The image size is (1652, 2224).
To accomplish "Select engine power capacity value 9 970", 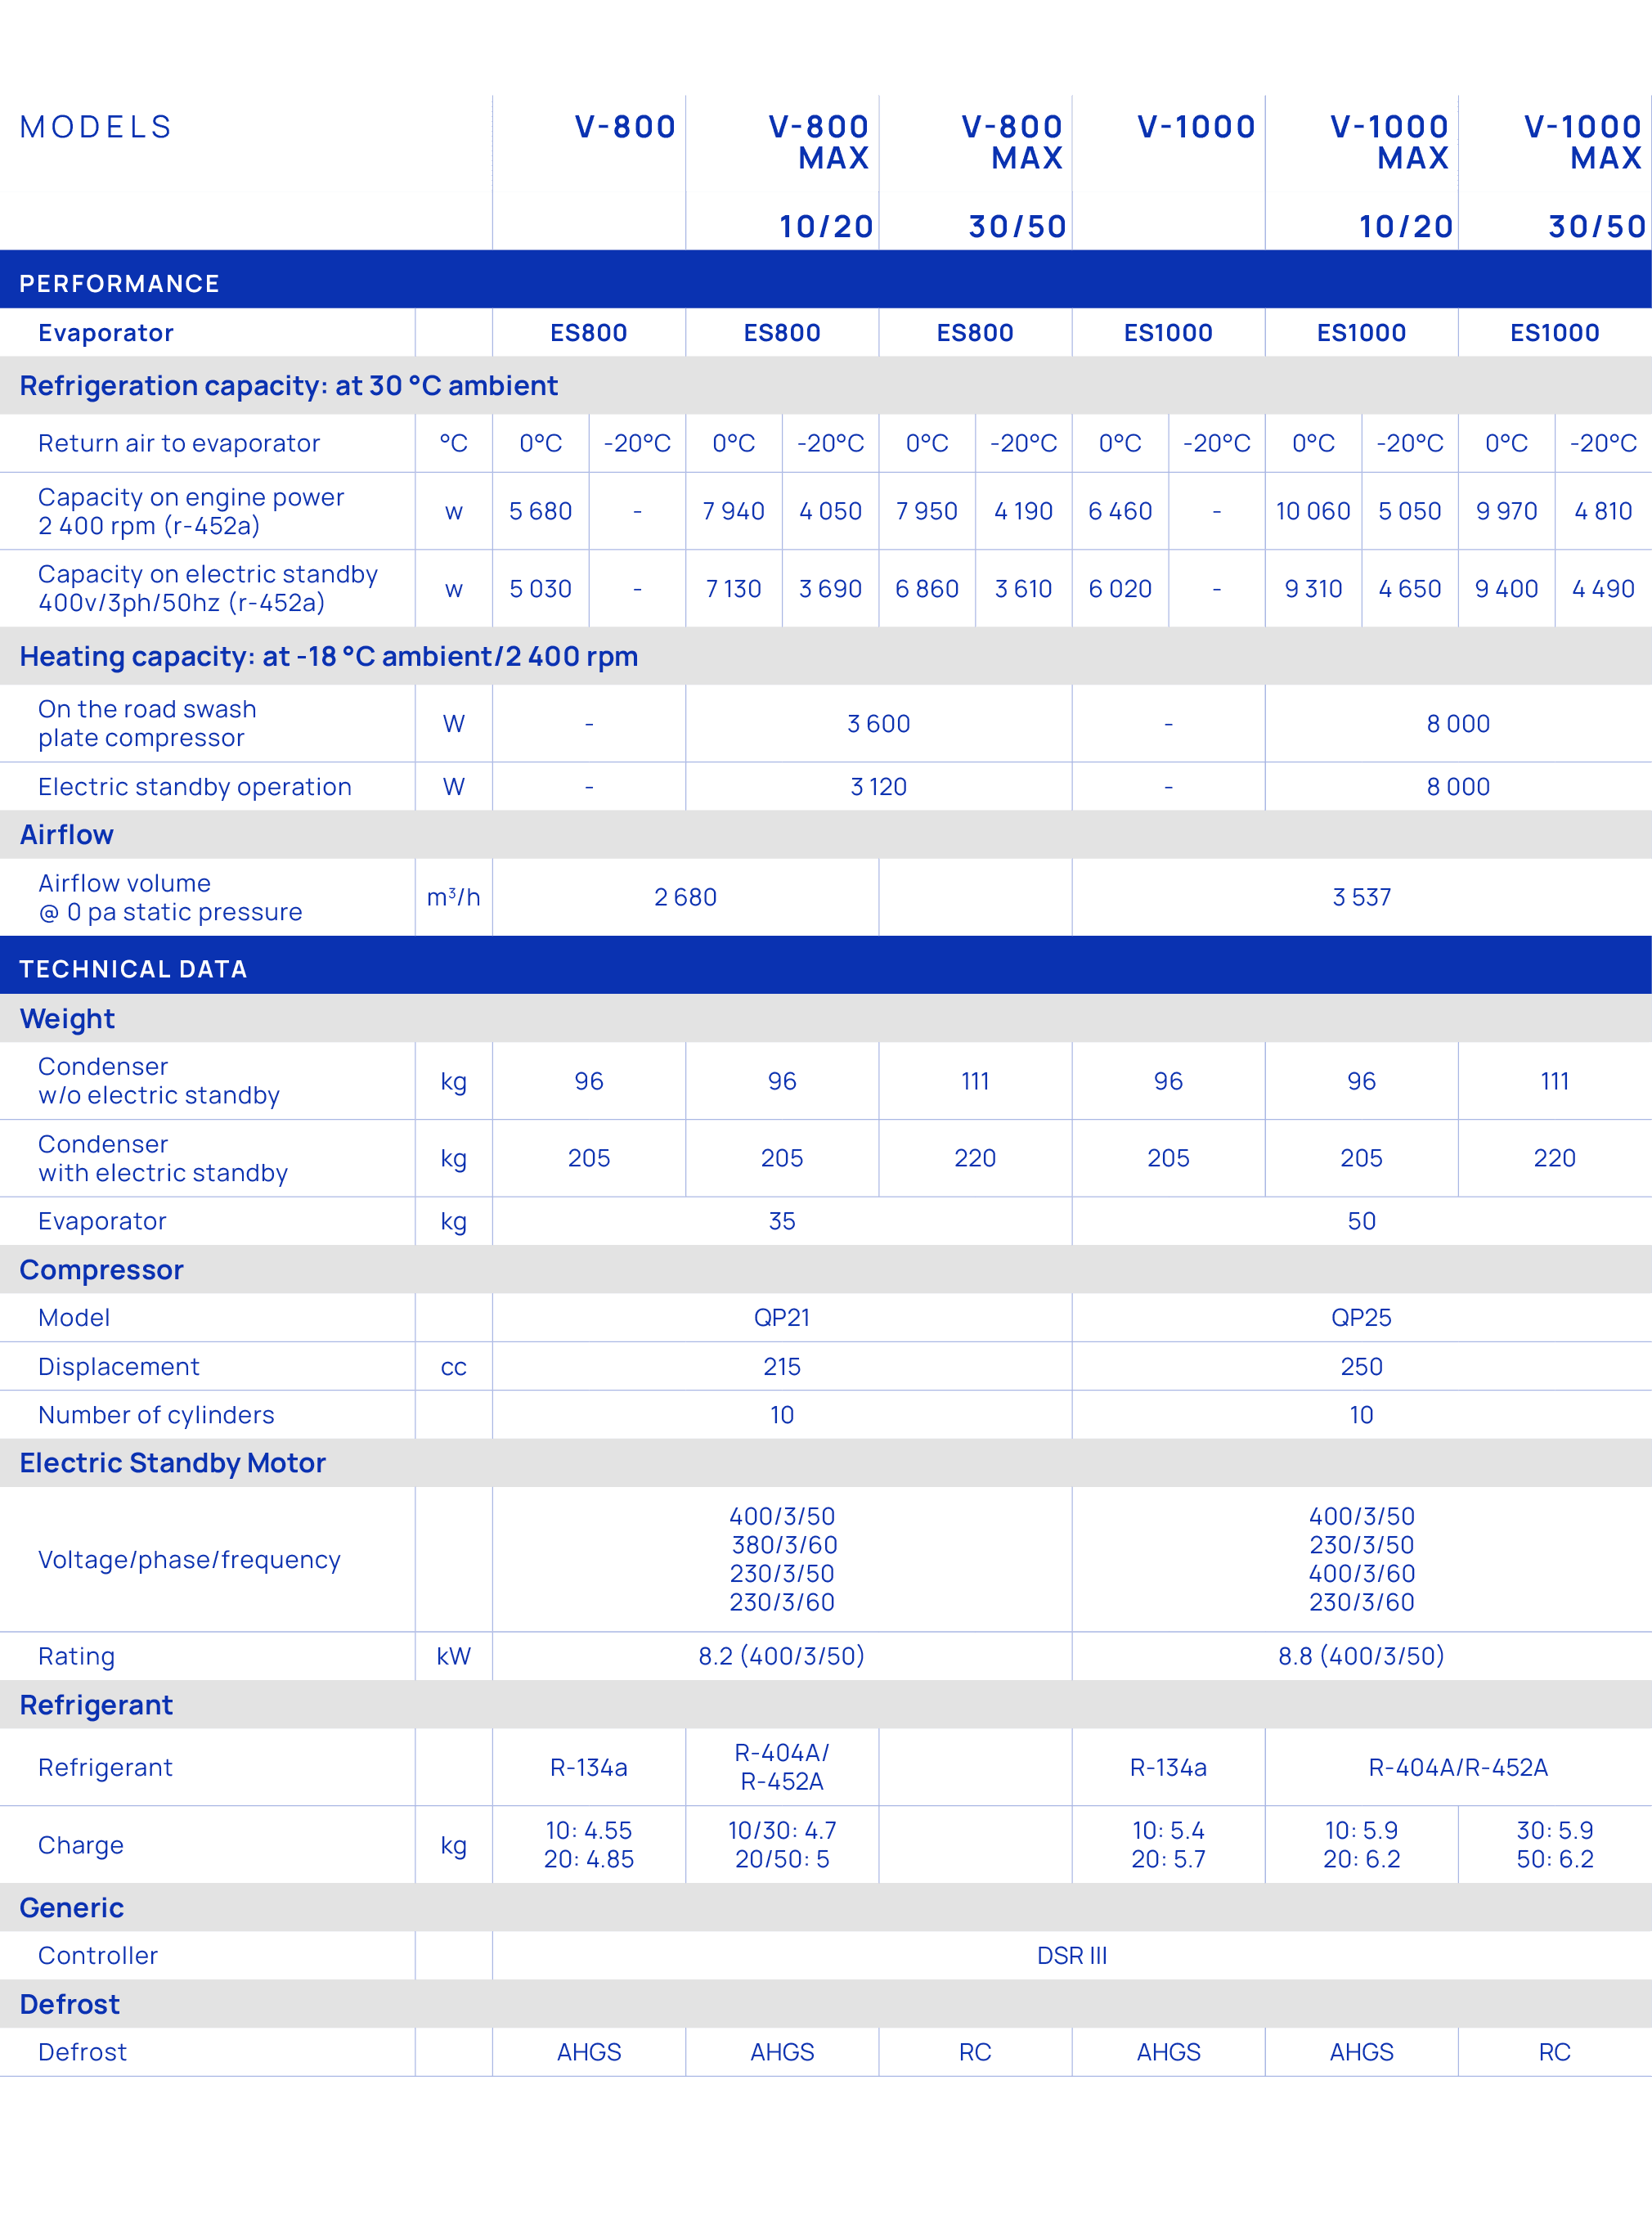I will 1506,511.
